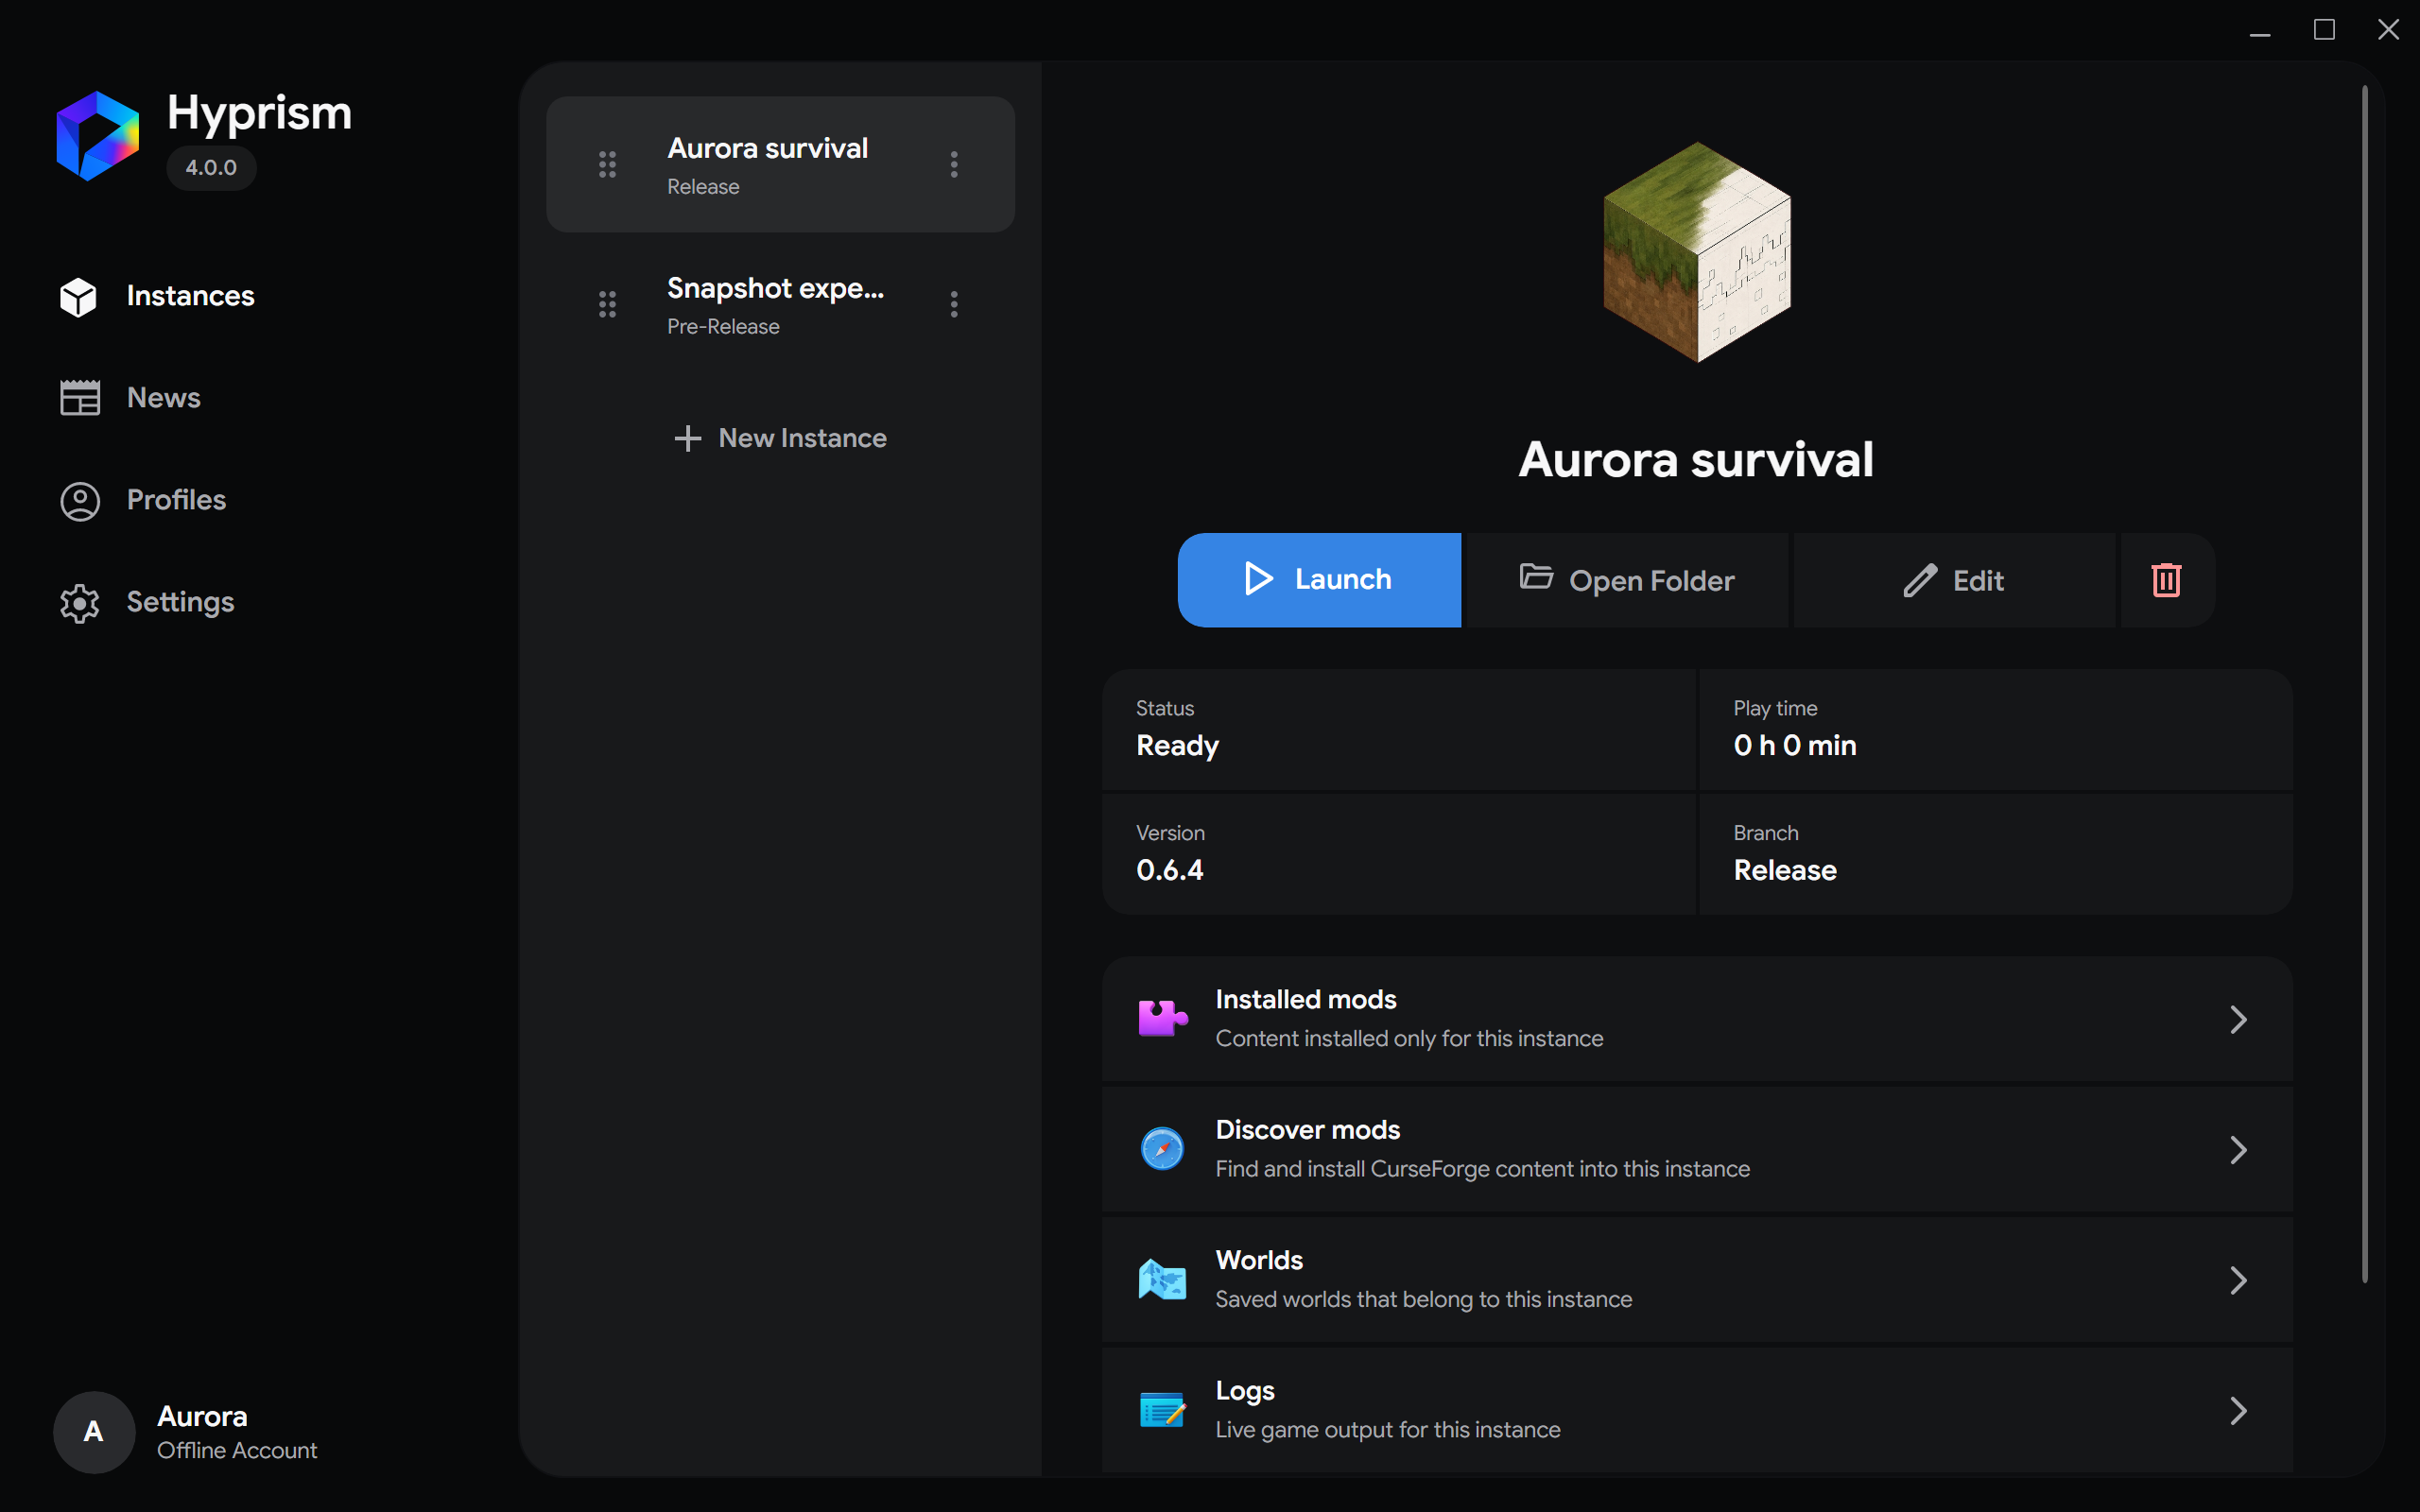Expand the Worlds row chevron
This screenshot has height=1512, width=2420.
coord(2238,1280)
